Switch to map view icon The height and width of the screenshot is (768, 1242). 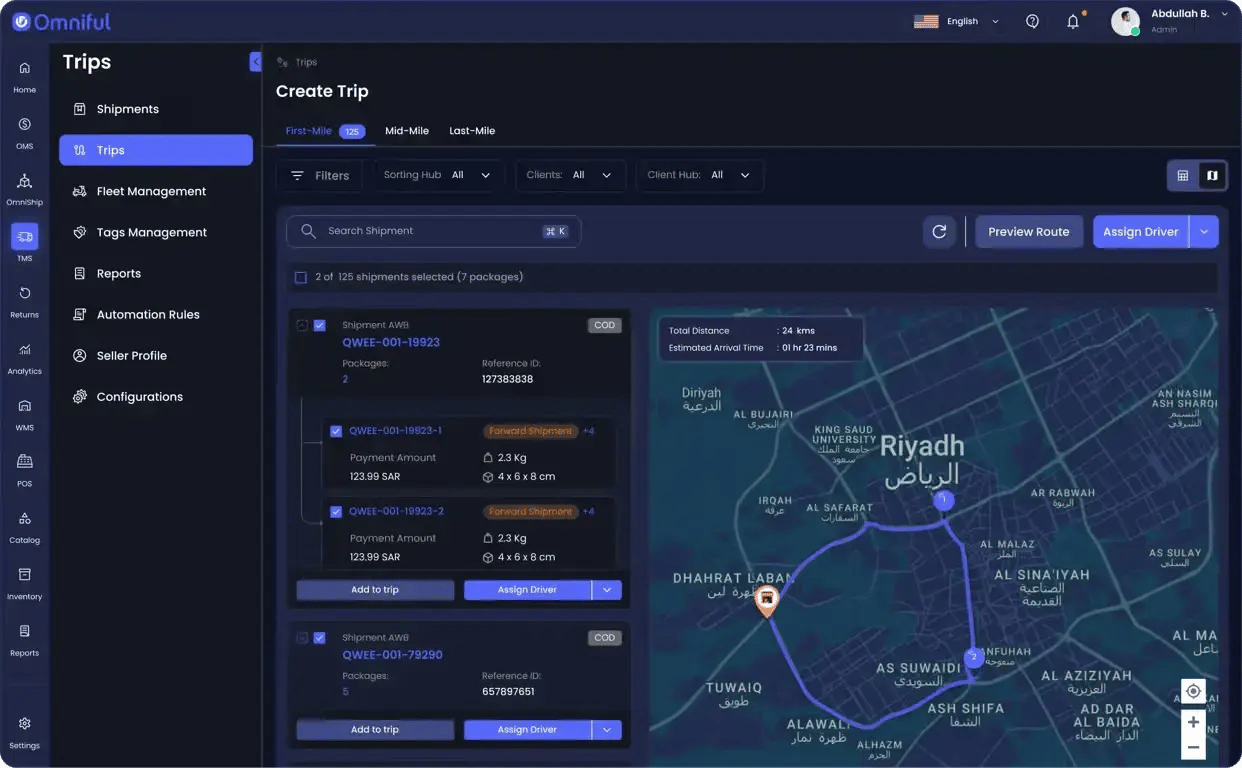tap(1212, 175)
